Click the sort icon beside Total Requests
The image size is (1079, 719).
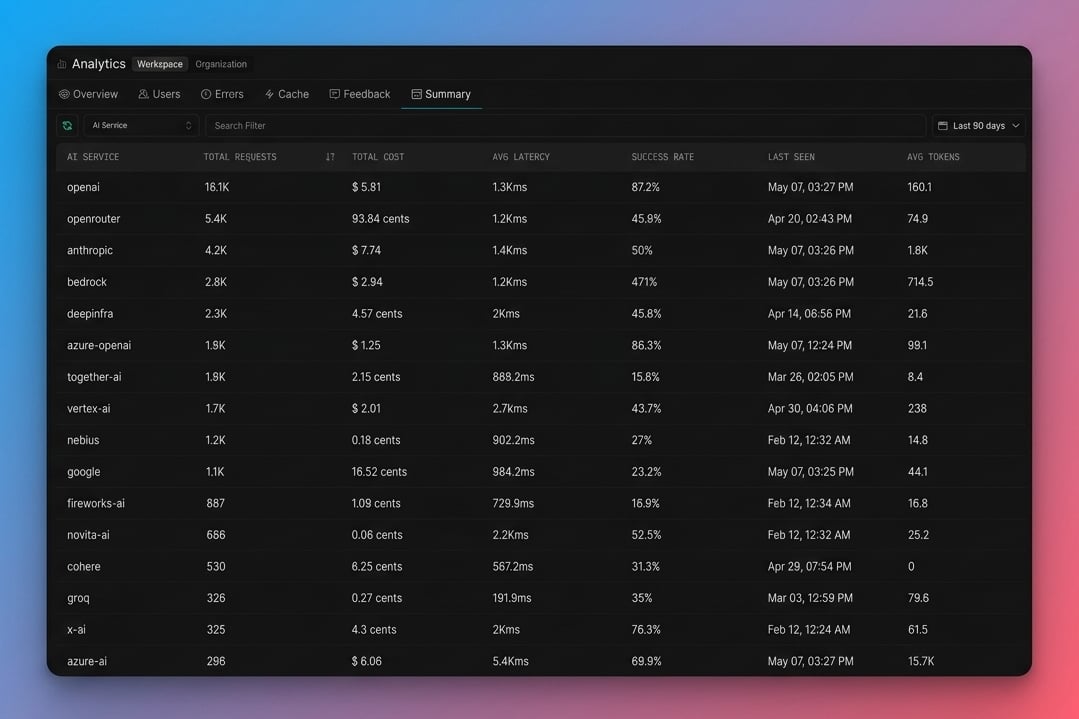[x=330, y=157]
